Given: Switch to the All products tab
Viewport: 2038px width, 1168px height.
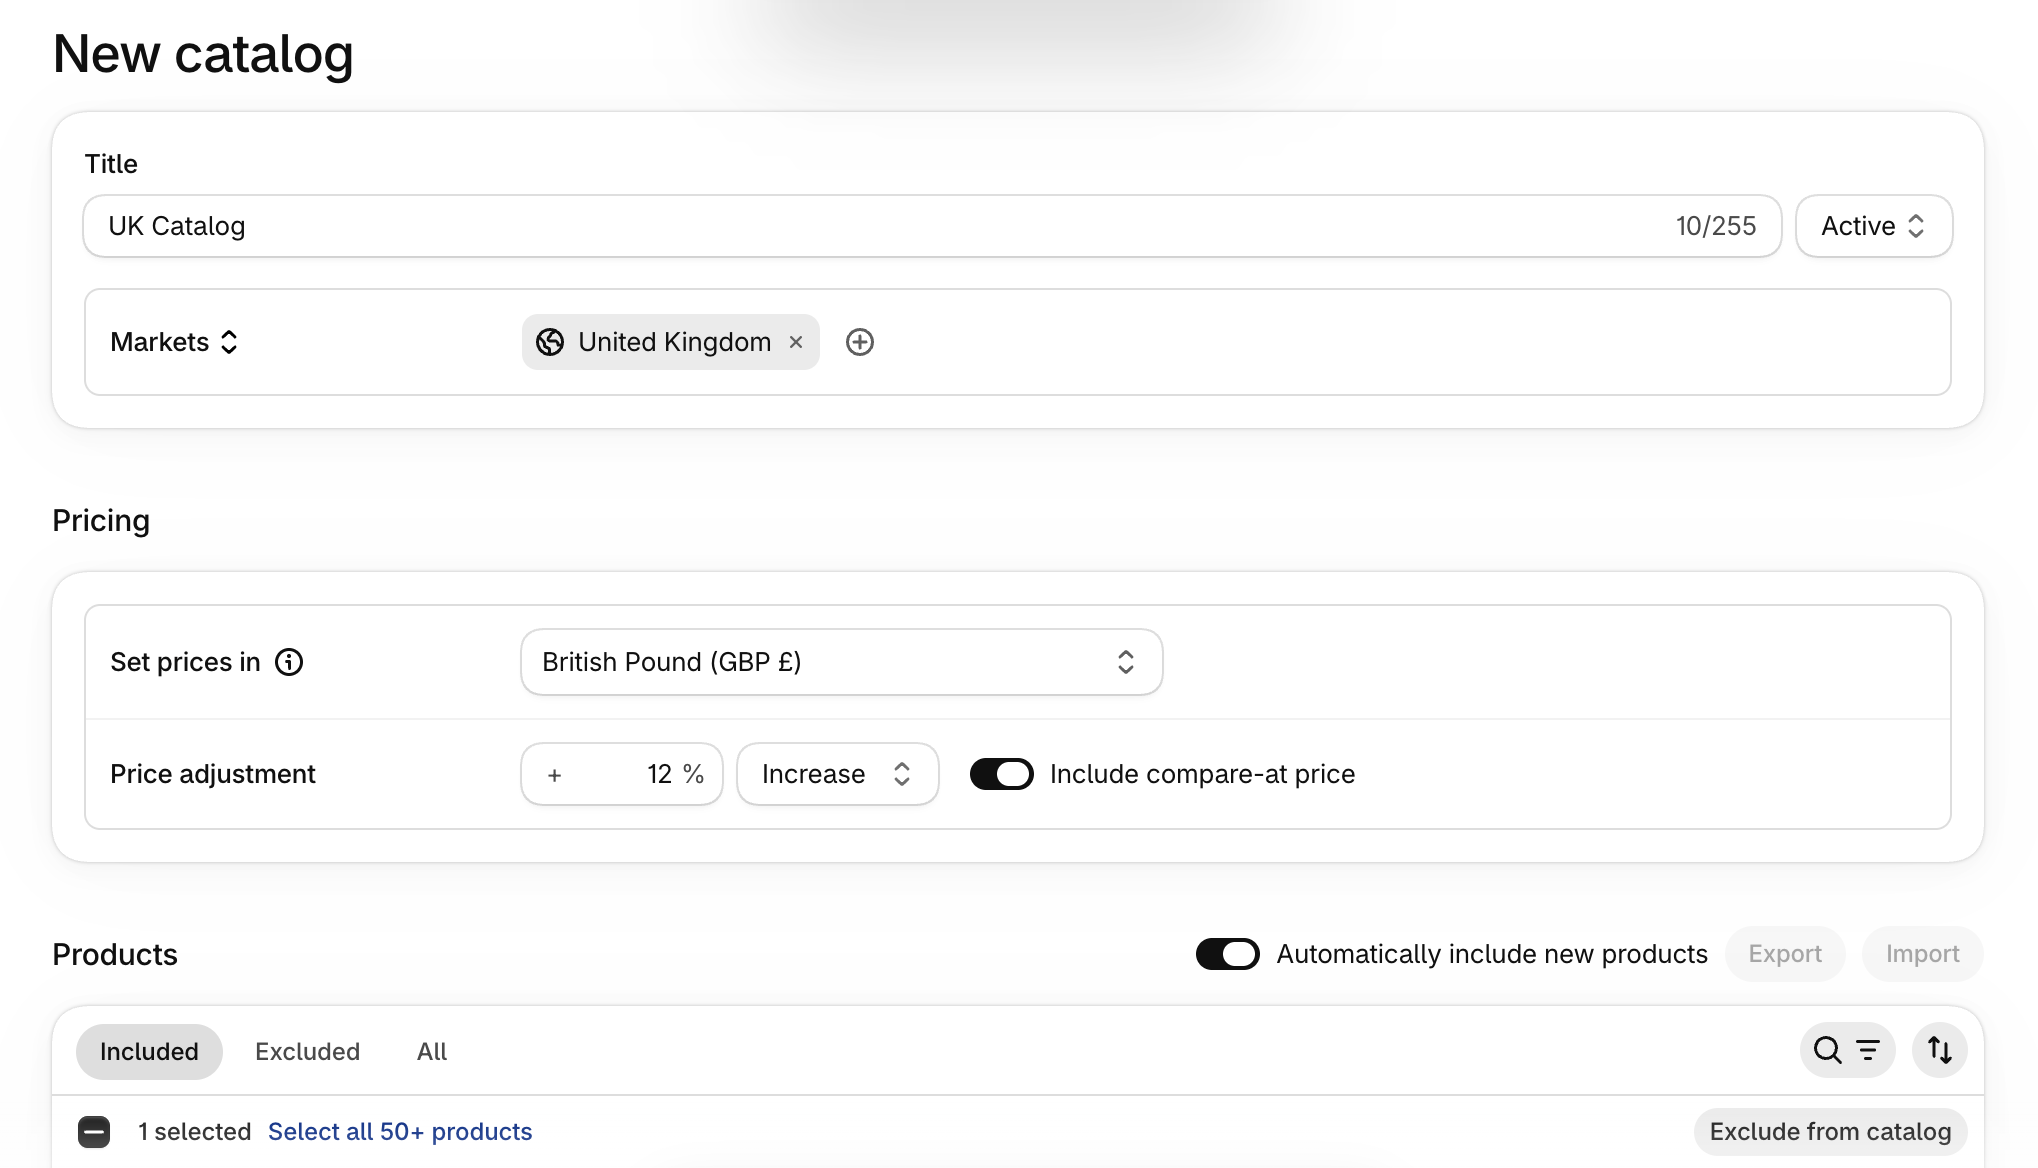Looking at the screenshot, I should point(432,1052).
